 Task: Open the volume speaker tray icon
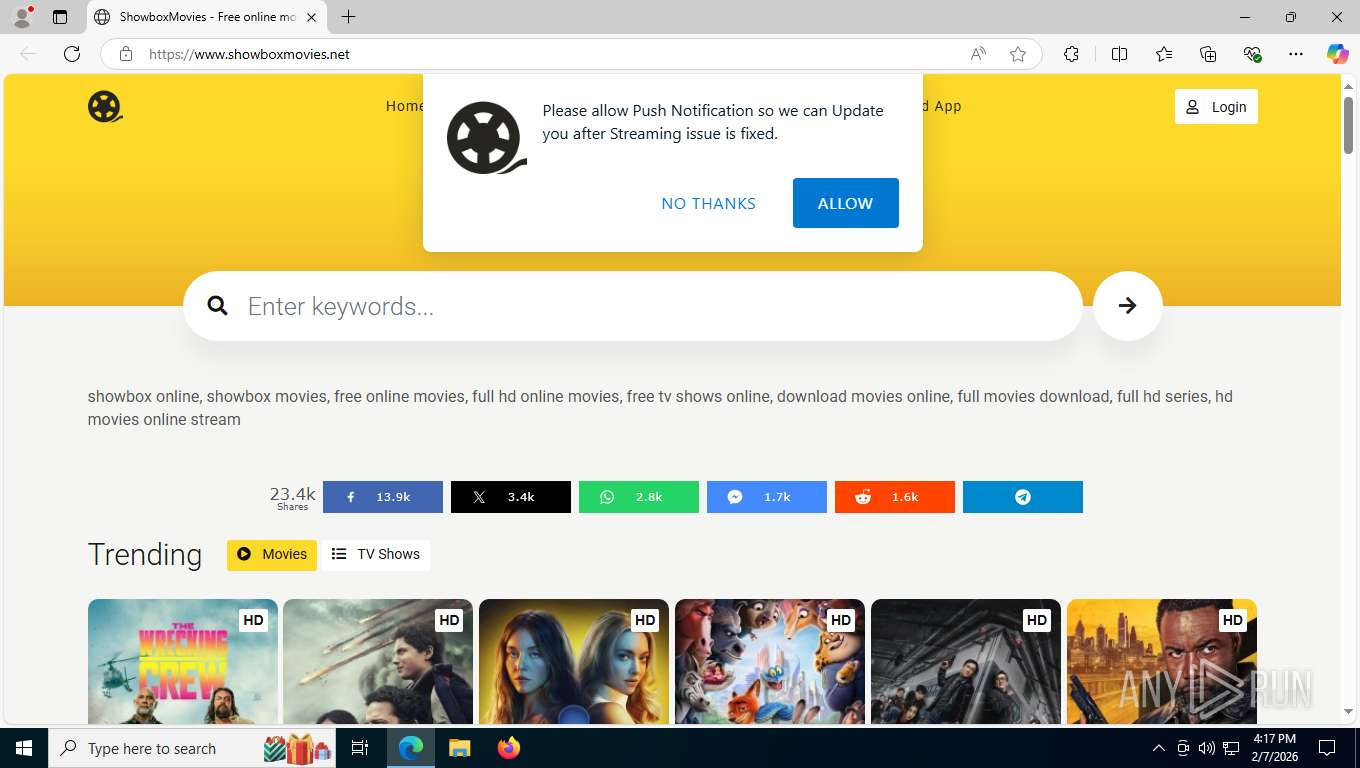click(x=1206, y=748)
